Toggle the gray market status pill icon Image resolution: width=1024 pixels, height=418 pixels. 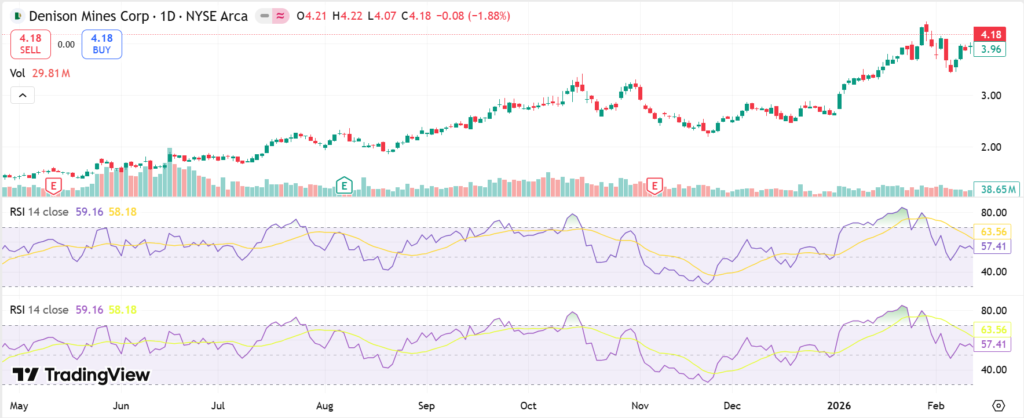click(x=261, y=15)
